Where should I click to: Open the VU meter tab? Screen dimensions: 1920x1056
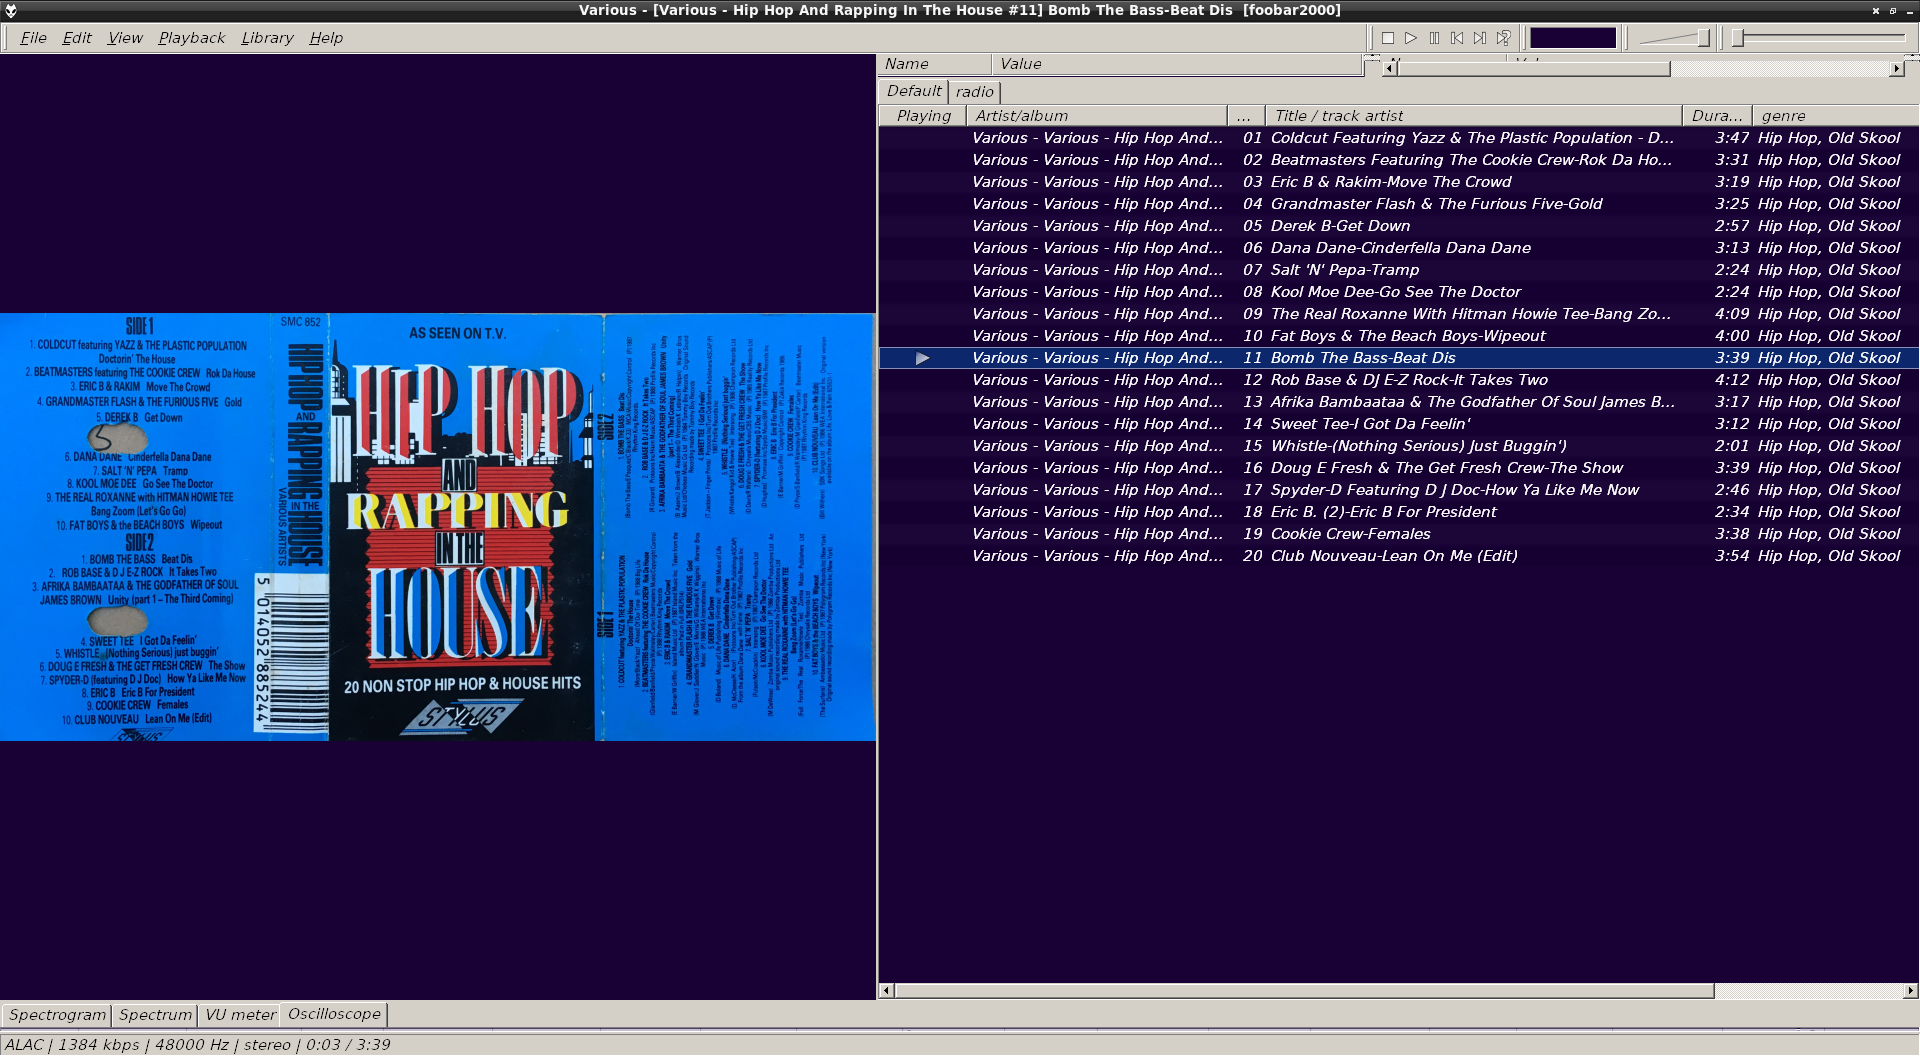coord(240,1015)
